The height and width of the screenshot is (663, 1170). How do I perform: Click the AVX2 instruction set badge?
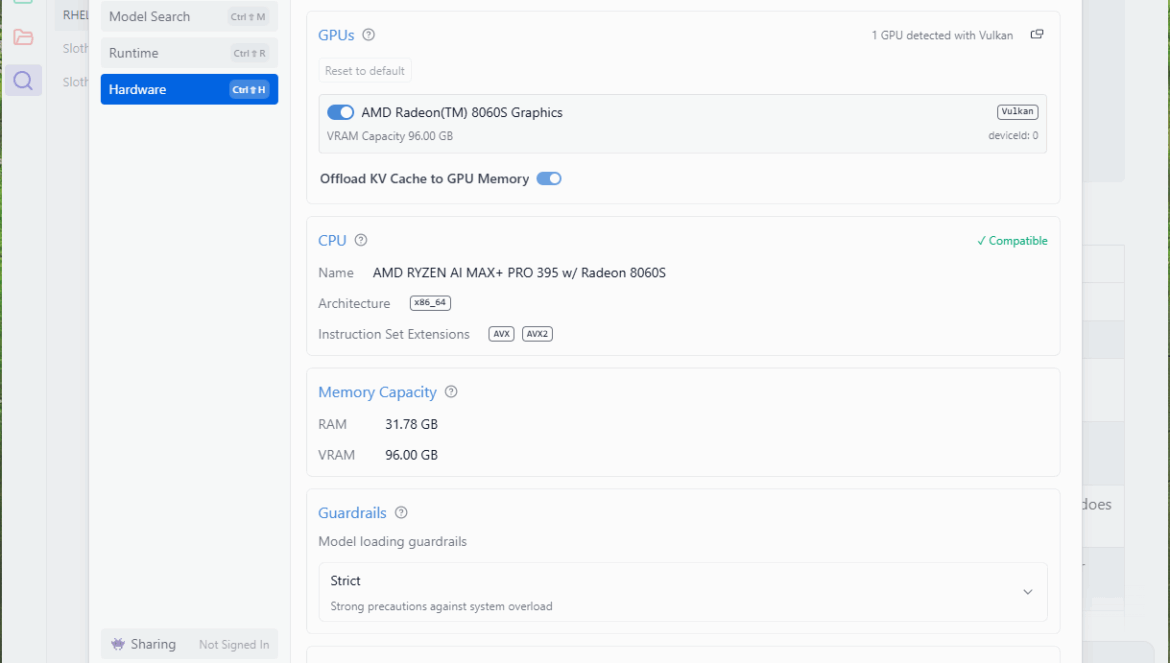click(537, 334)
